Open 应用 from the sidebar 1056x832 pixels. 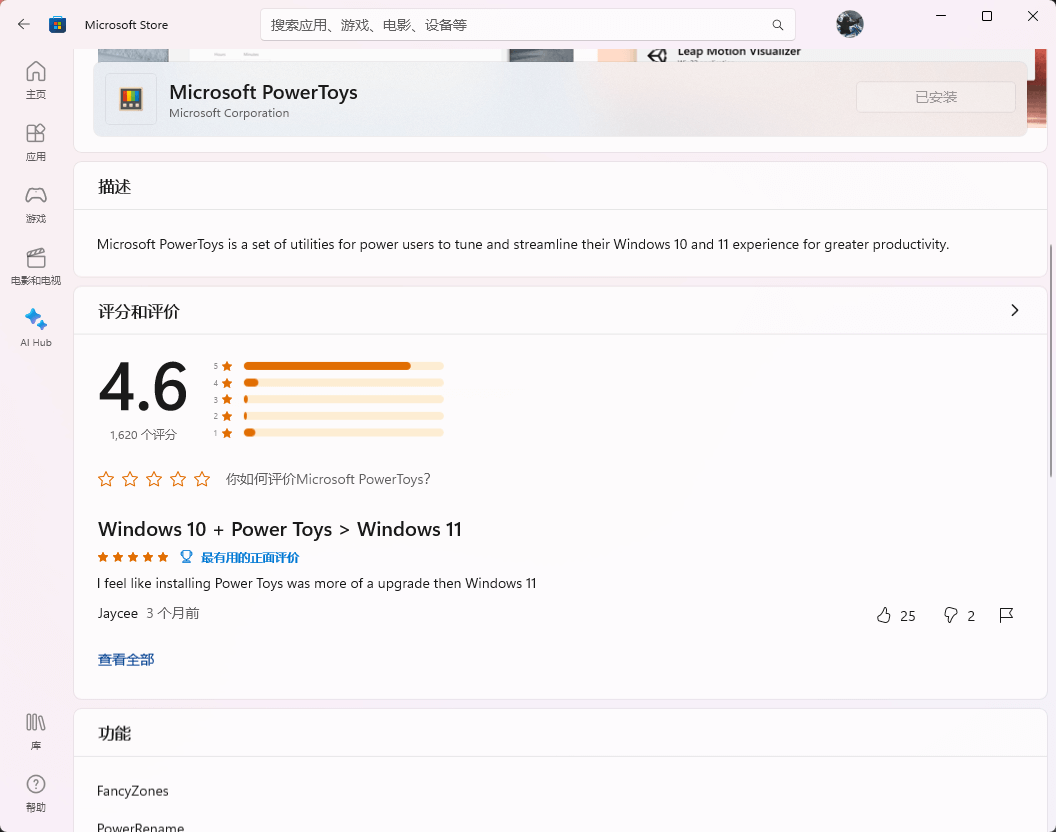point(35,141)
